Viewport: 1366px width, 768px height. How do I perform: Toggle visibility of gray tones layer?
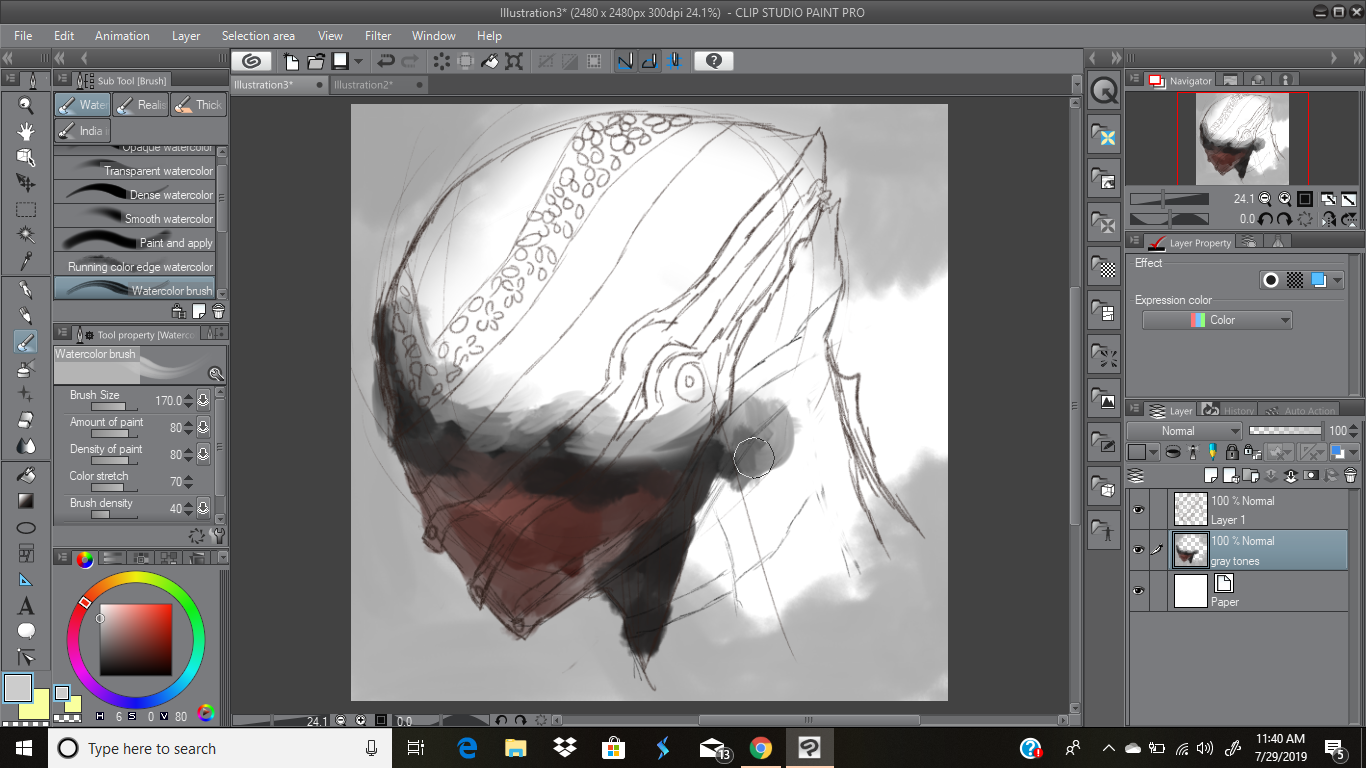(1138, 550)
